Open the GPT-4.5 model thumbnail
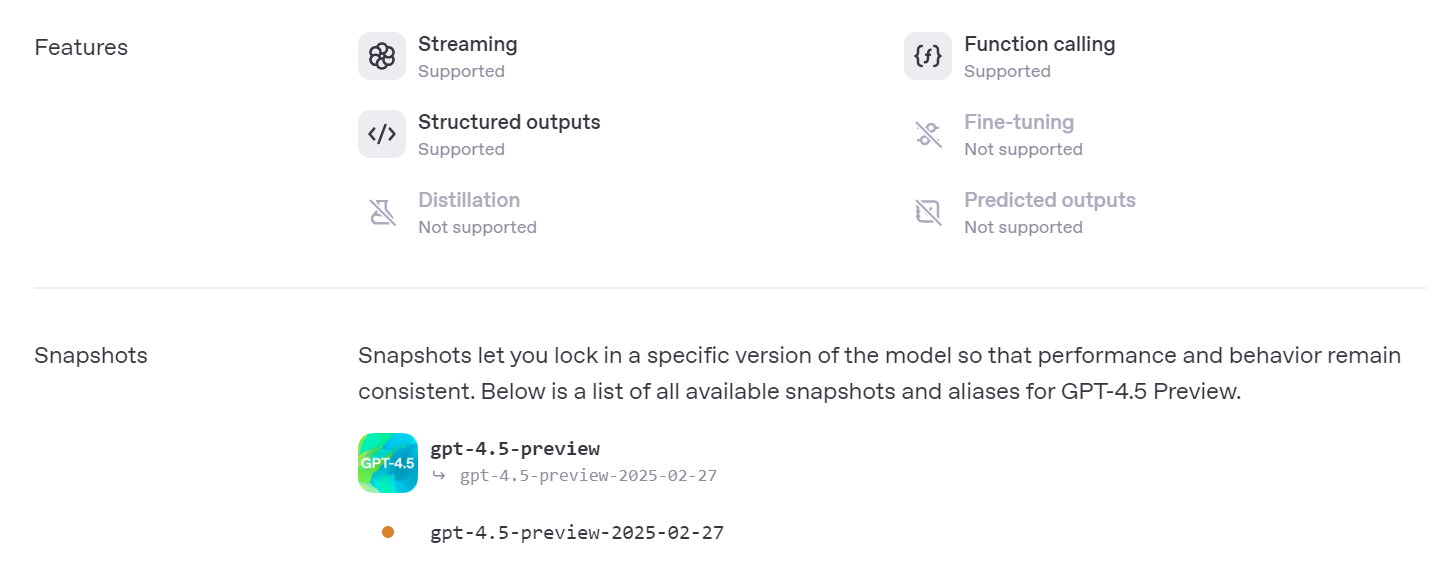This screenshot has height=587, width=1453. coord(388,463)
